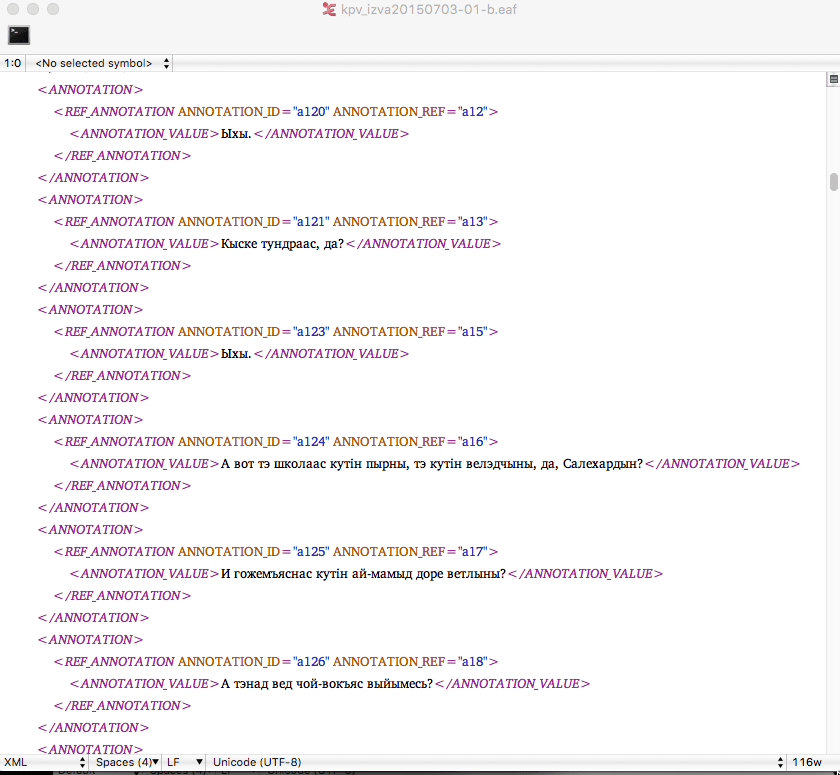Click "Ыхы." in annotation a123

coord(236,353)
